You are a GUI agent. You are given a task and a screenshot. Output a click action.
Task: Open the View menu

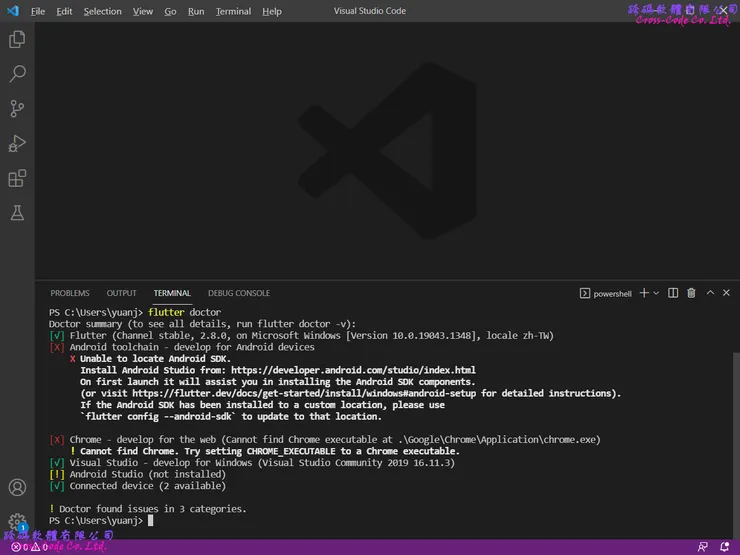[143, 11]
